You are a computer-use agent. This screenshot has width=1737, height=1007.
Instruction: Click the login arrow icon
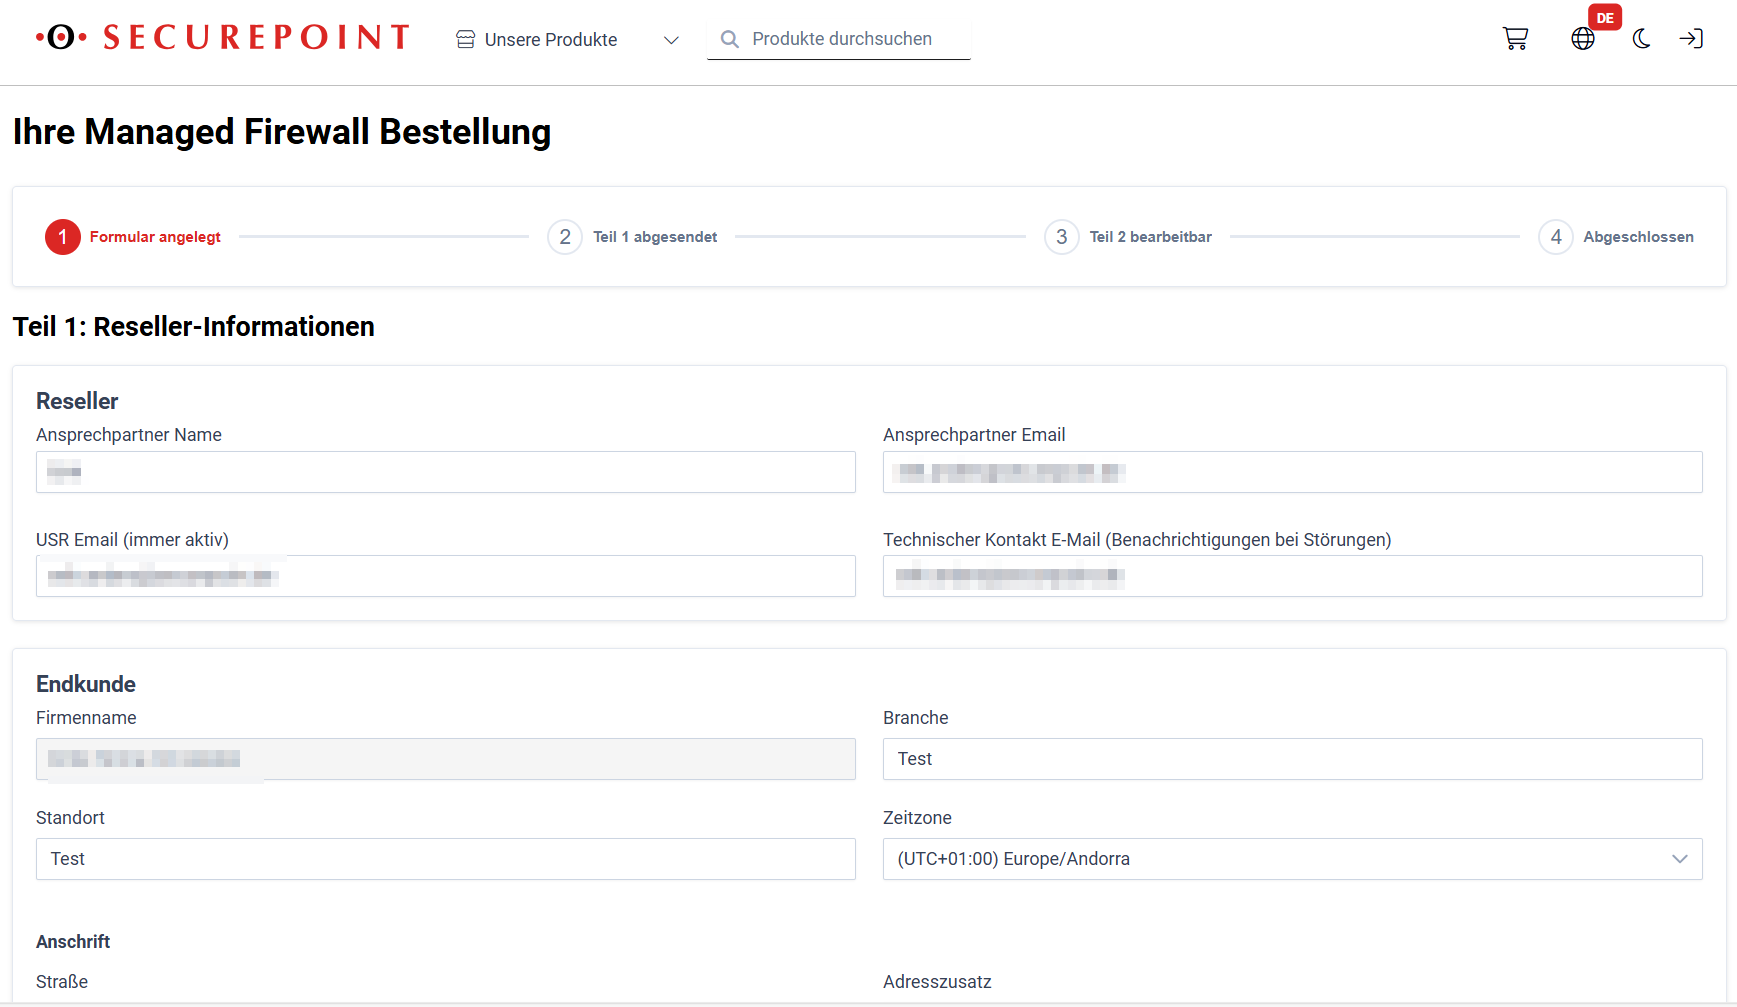tap(1692, 38)
